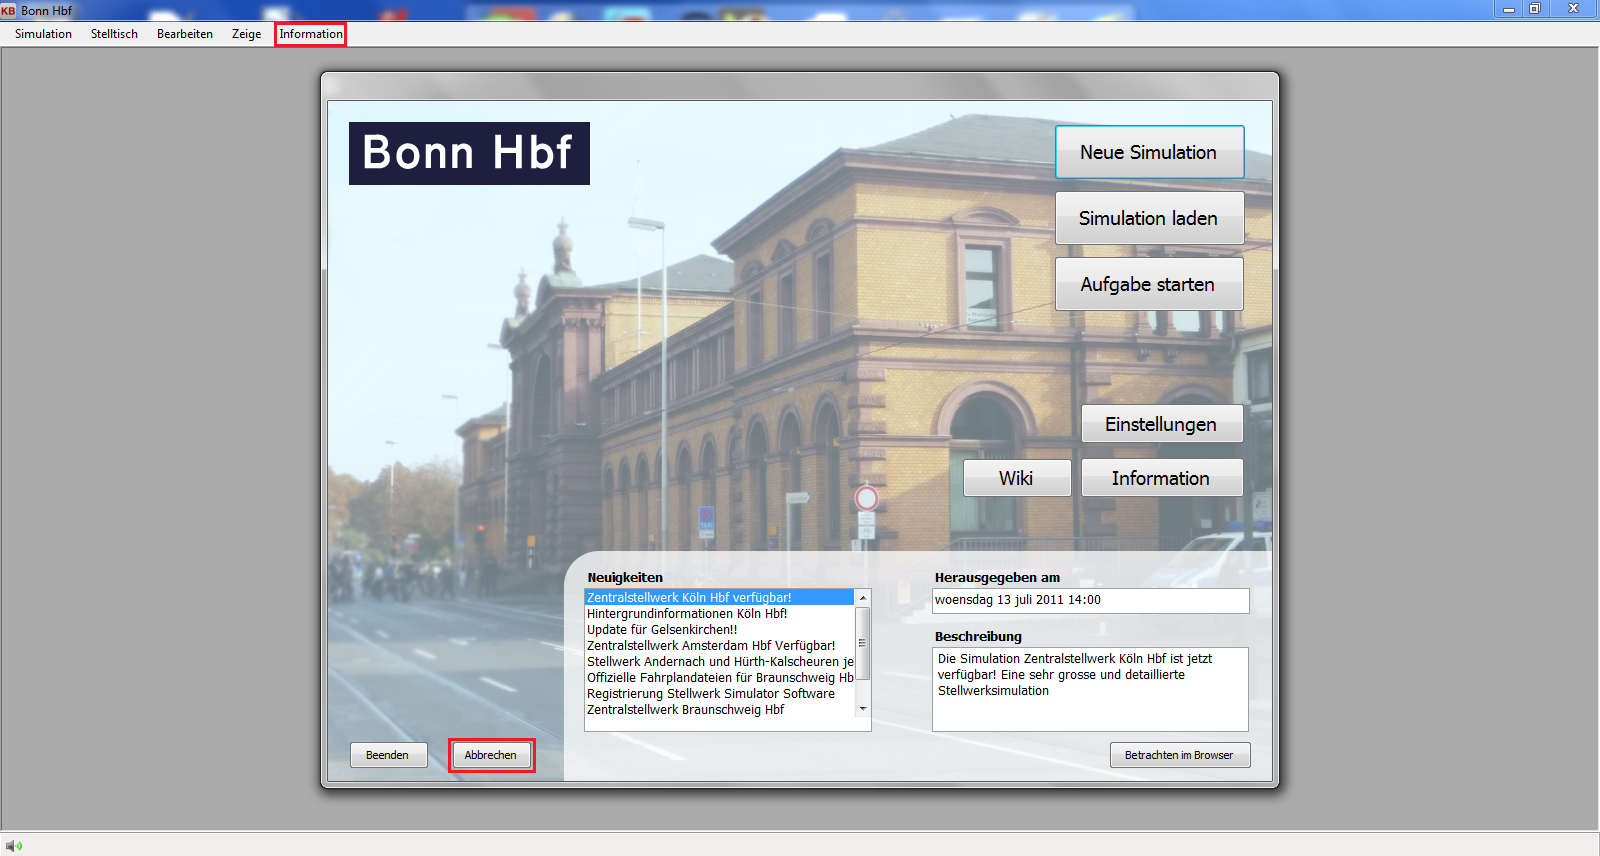
Task: Open the Stelltisch menu
Action: 114,34
